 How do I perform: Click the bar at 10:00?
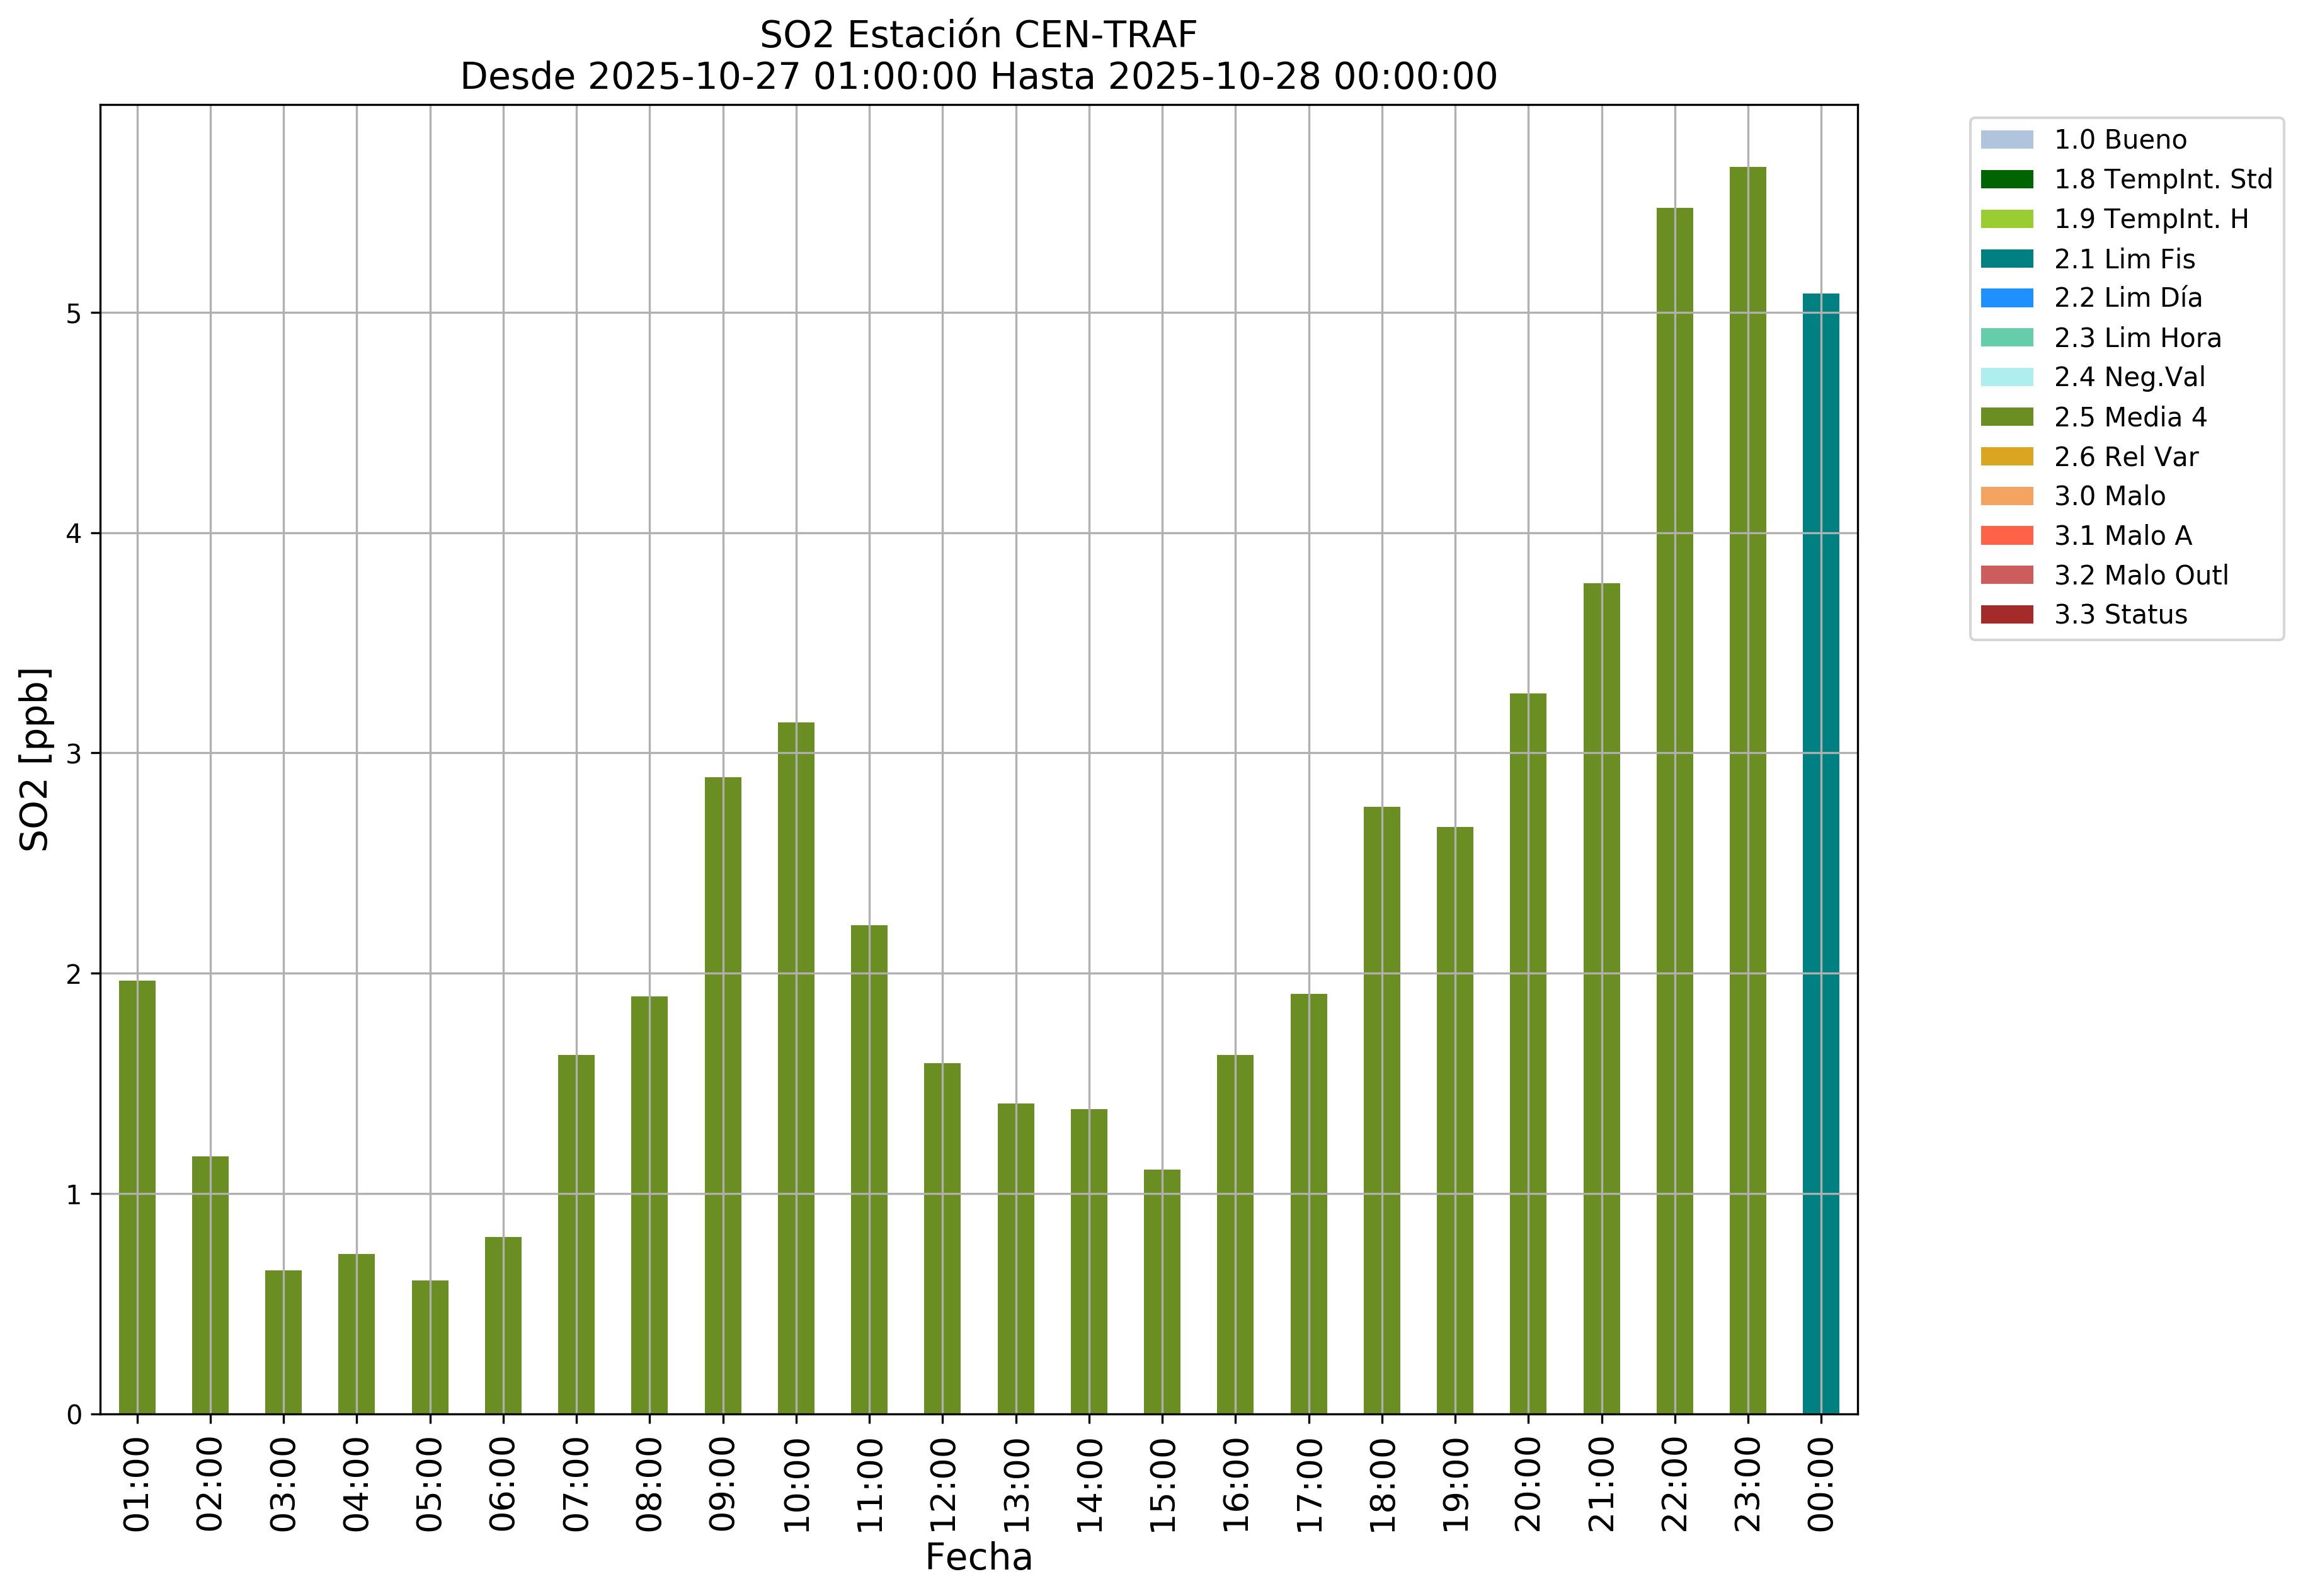796,1067
